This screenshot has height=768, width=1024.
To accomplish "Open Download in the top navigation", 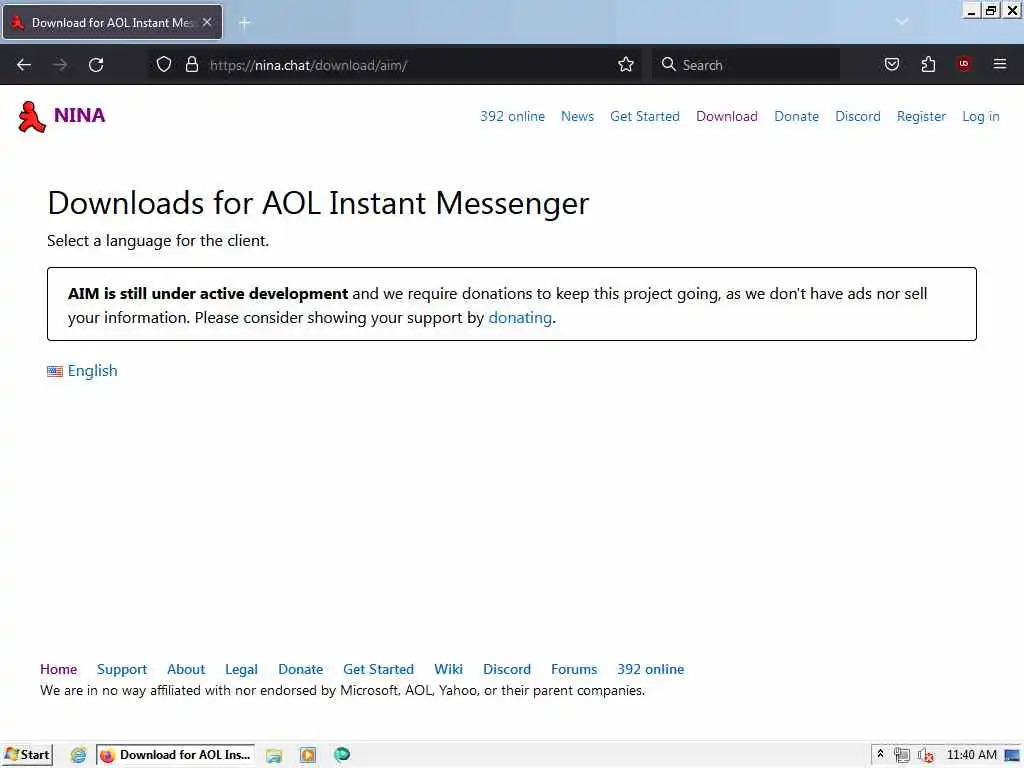I will (x=727, y=116).
